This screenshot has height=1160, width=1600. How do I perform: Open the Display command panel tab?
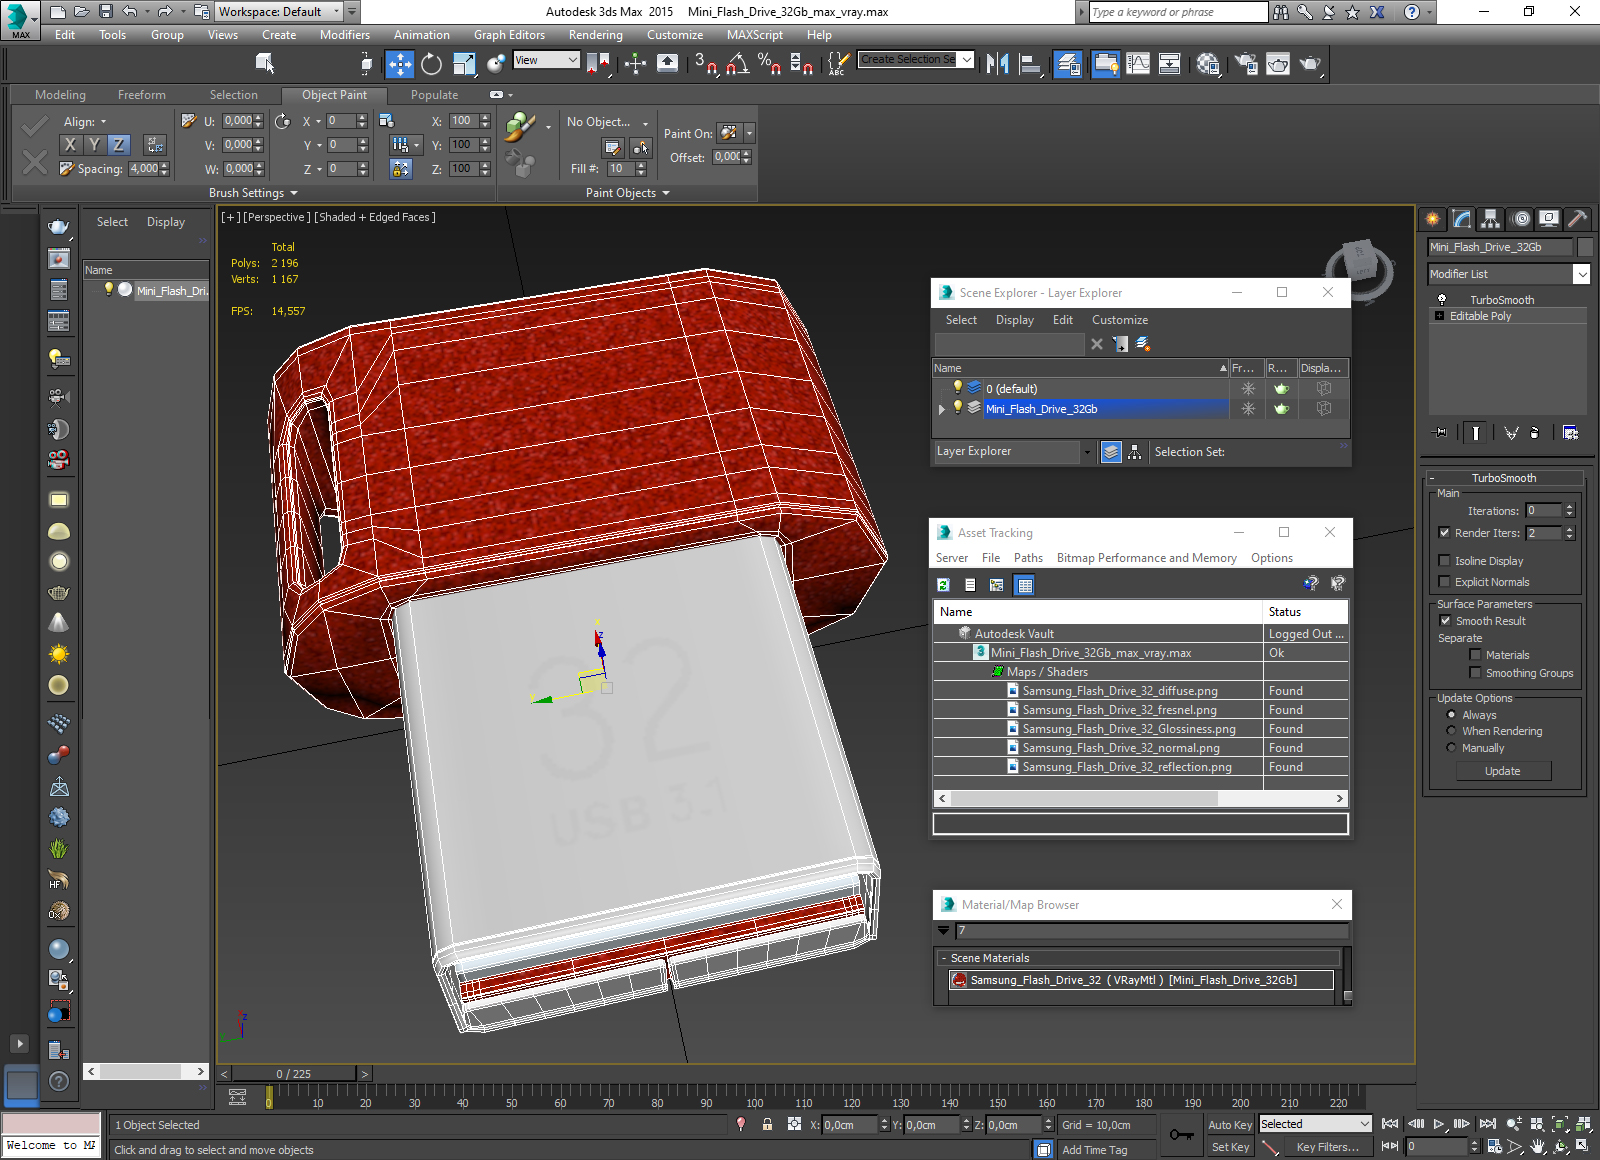[x=1549, y=218]
